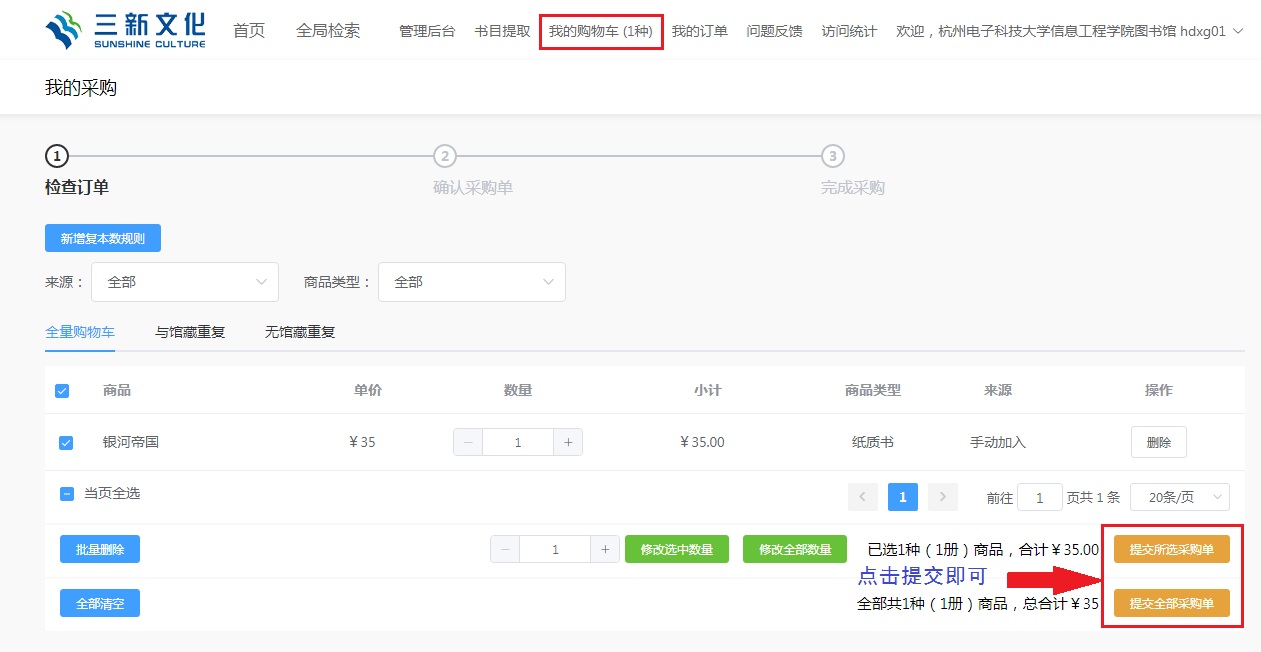Open 我的订单 in the top menu

[699, 31]
